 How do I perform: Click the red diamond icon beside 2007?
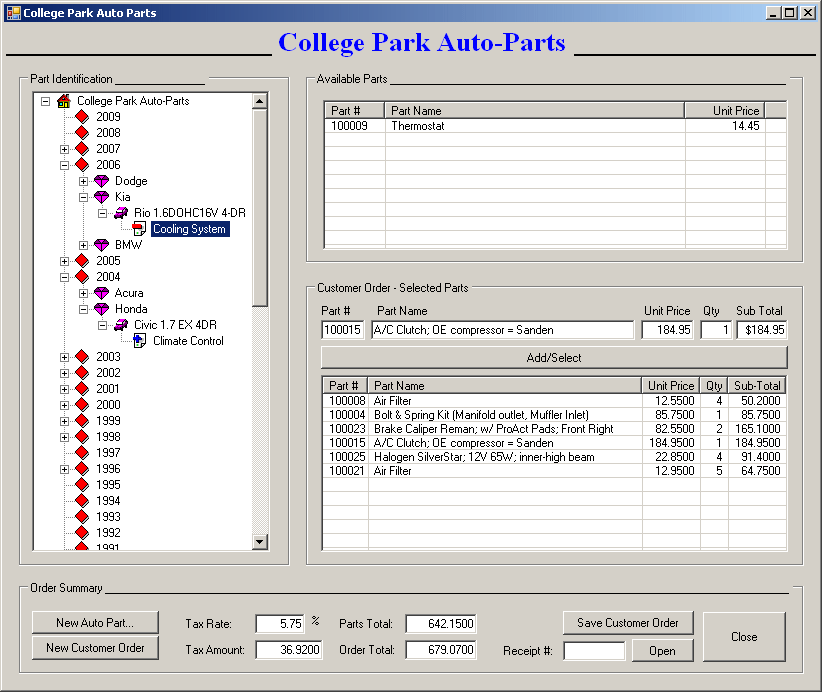click(82, 149)
